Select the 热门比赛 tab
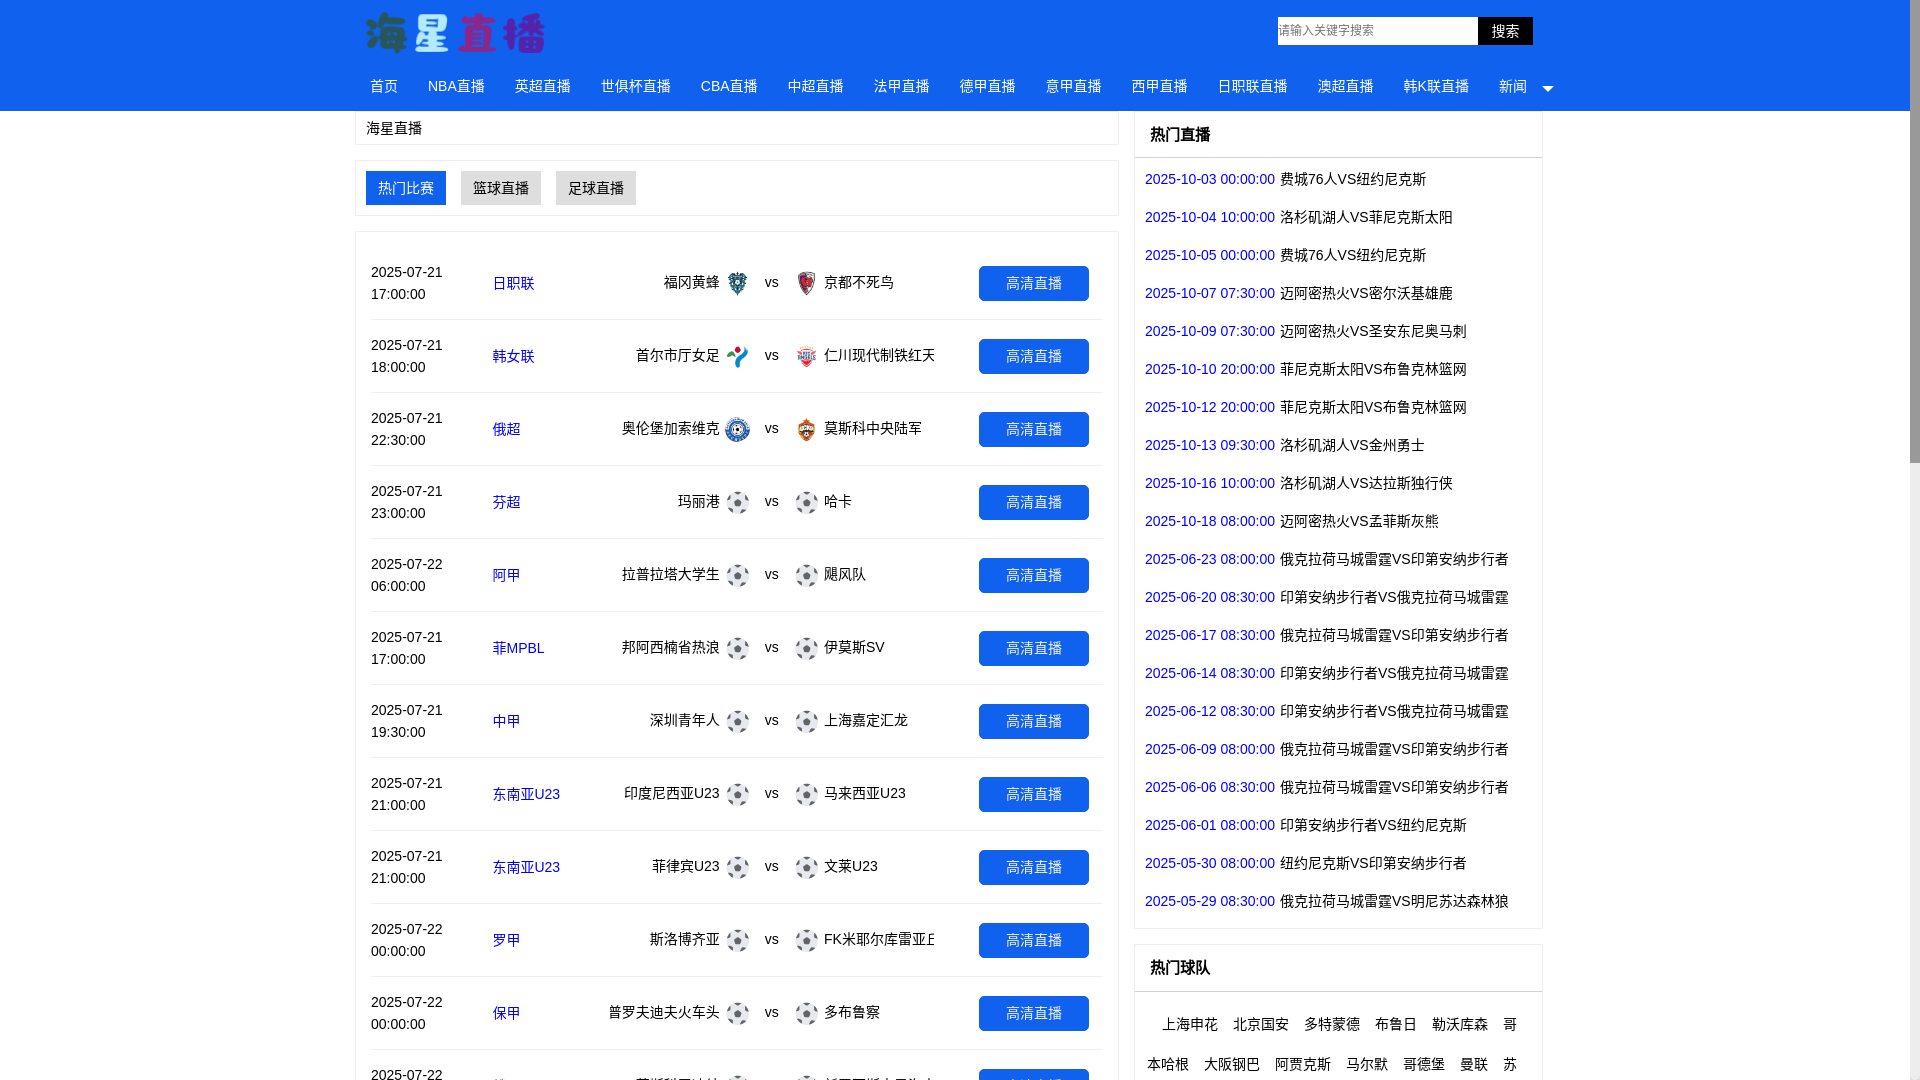Image resolution: width=1920 pixels, height=1080 pixels. (406, 188)
